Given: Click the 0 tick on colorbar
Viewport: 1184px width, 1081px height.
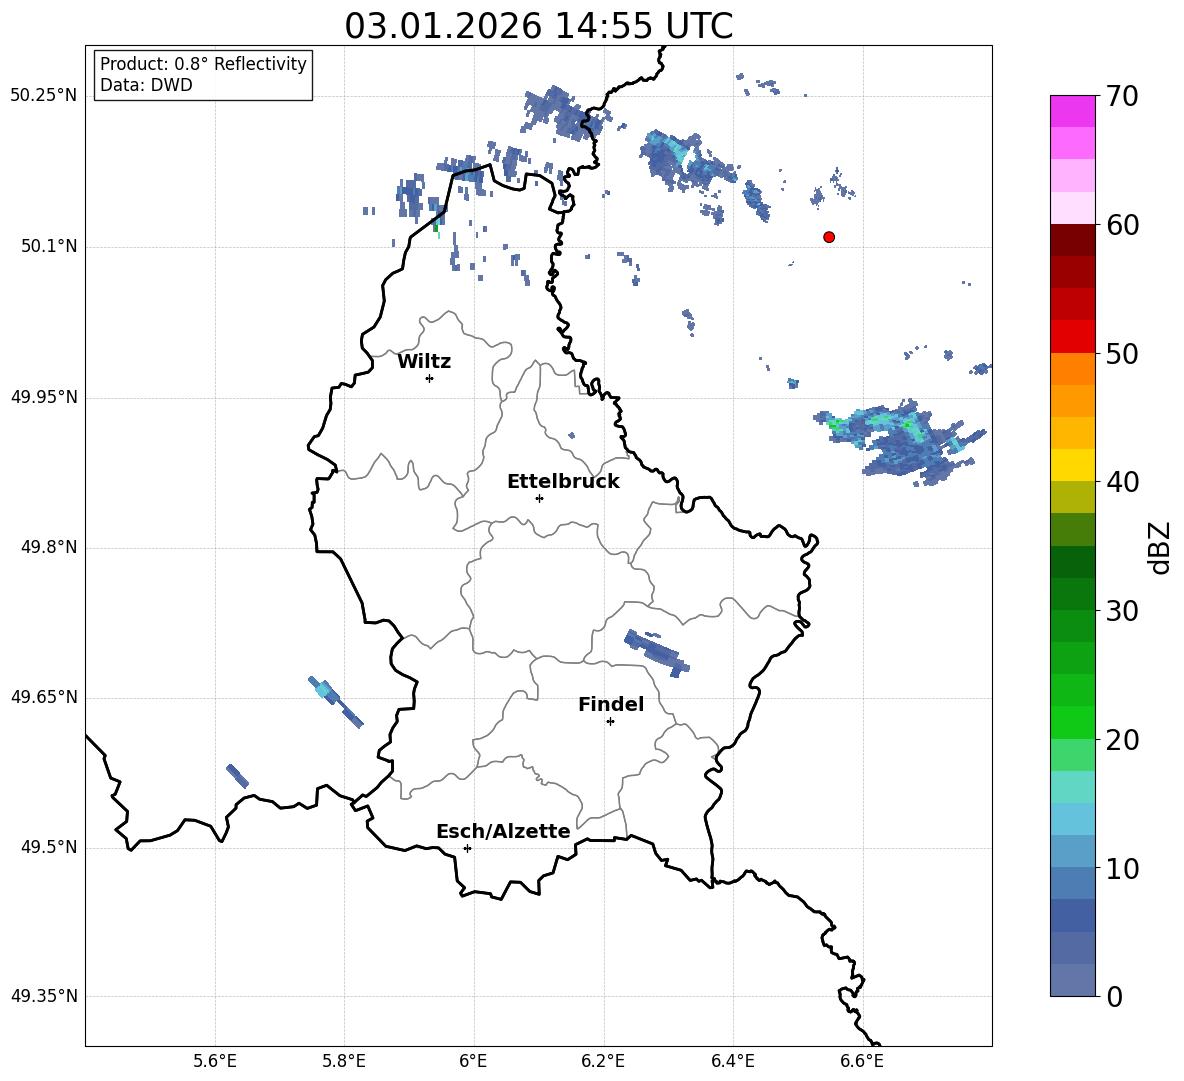Looking at the screenshot, I should 1114,996.
